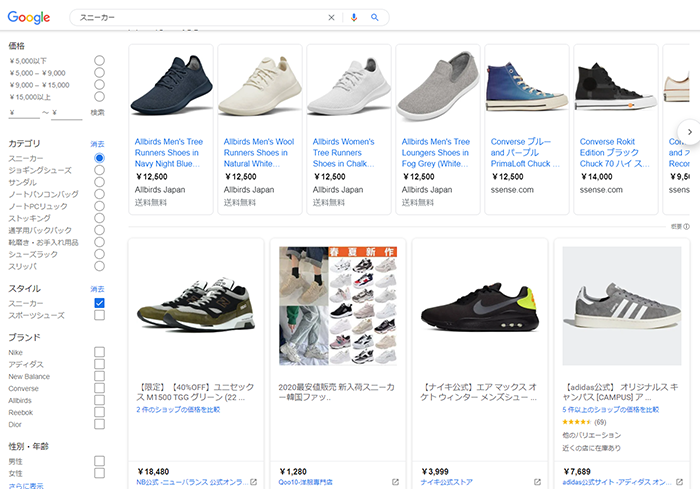Click New Balance M1500 green sneaker image
Image resolution: width=700 pixels, height=496 pixels.
(196, 305)
